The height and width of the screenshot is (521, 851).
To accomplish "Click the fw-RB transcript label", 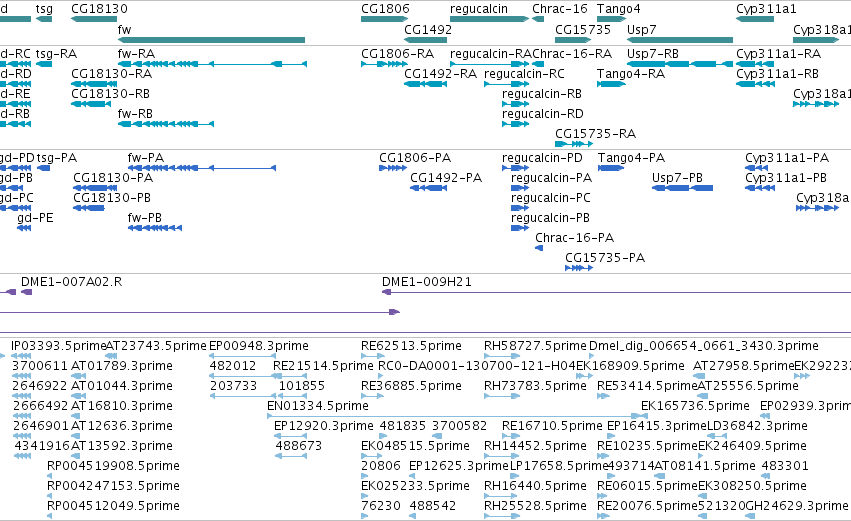I will (135, 114).
